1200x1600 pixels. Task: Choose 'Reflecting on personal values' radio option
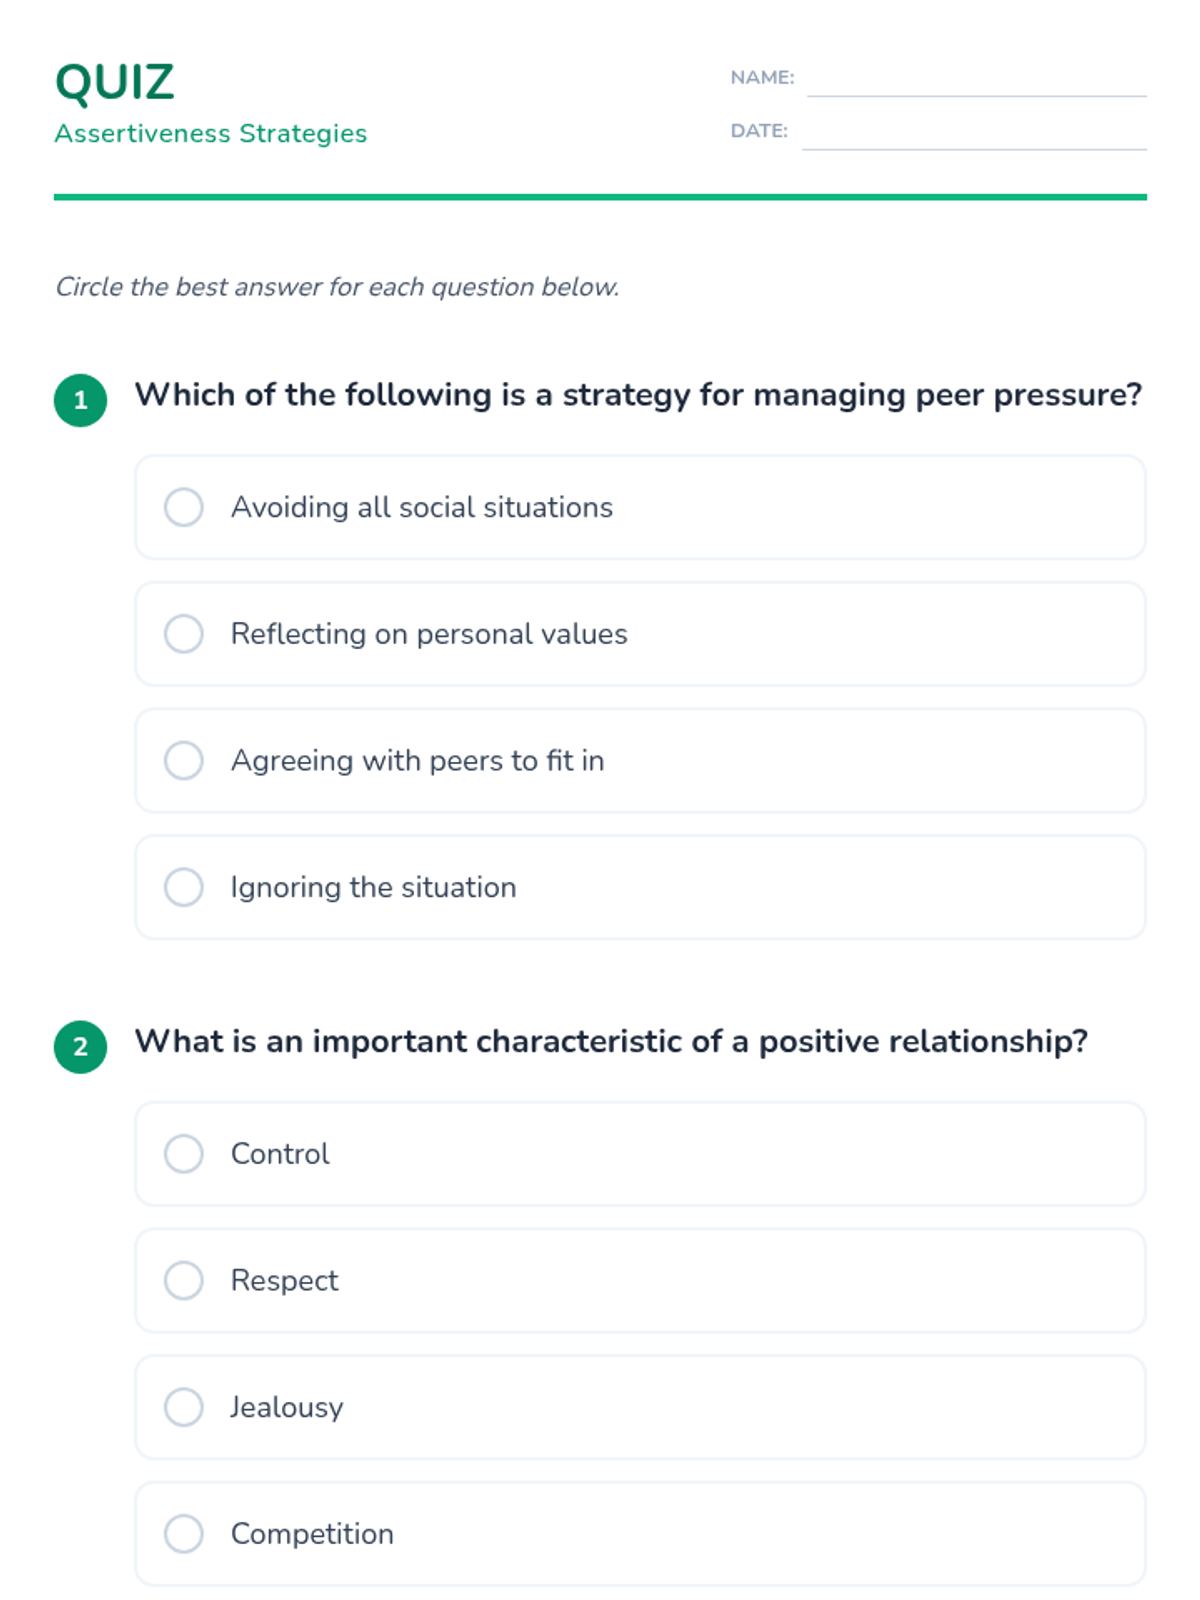click(x=184, y=634)
